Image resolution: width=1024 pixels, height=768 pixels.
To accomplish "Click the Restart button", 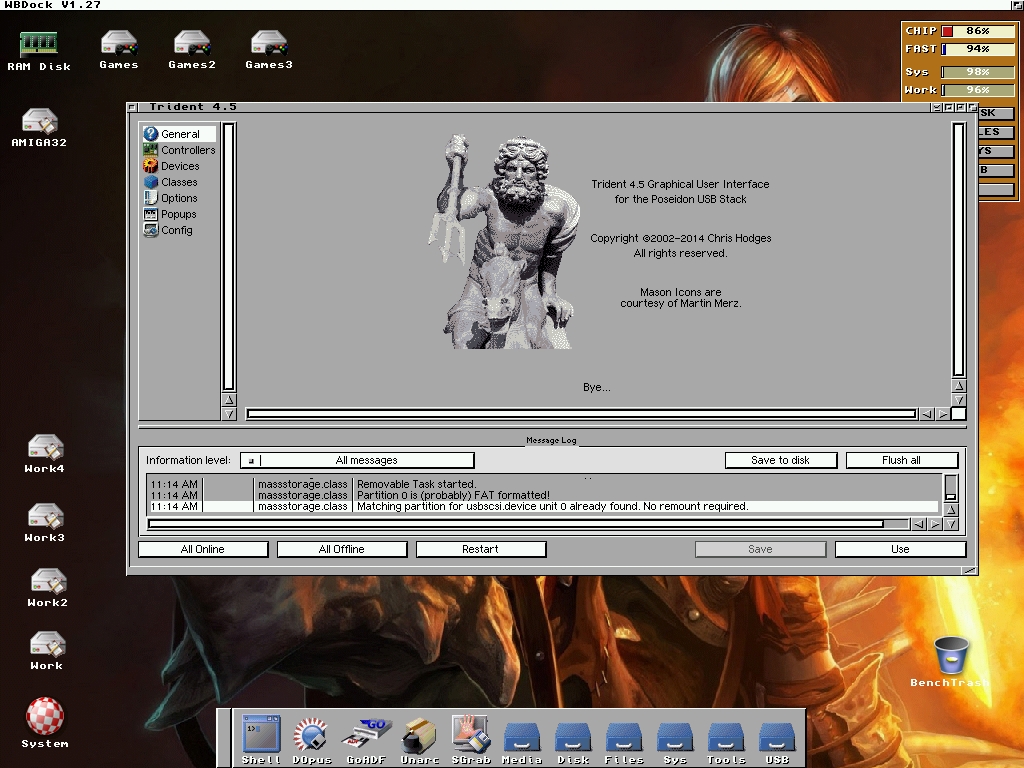I will (481, 549).
